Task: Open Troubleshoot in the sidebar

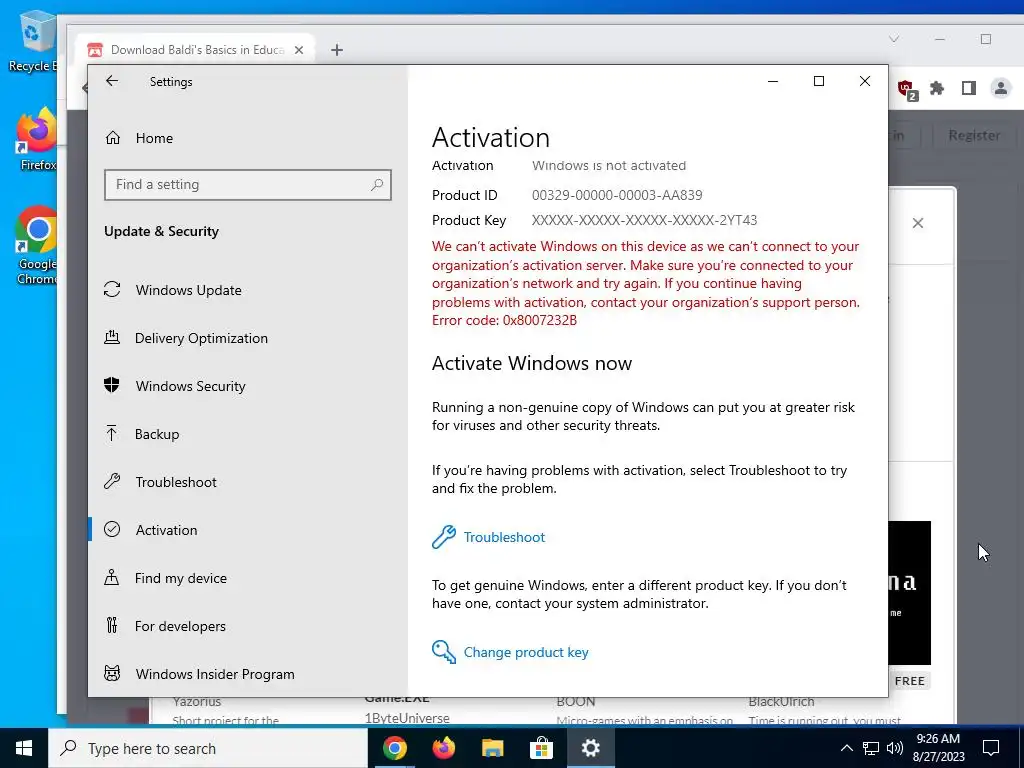Action: (x=248, y=482)
